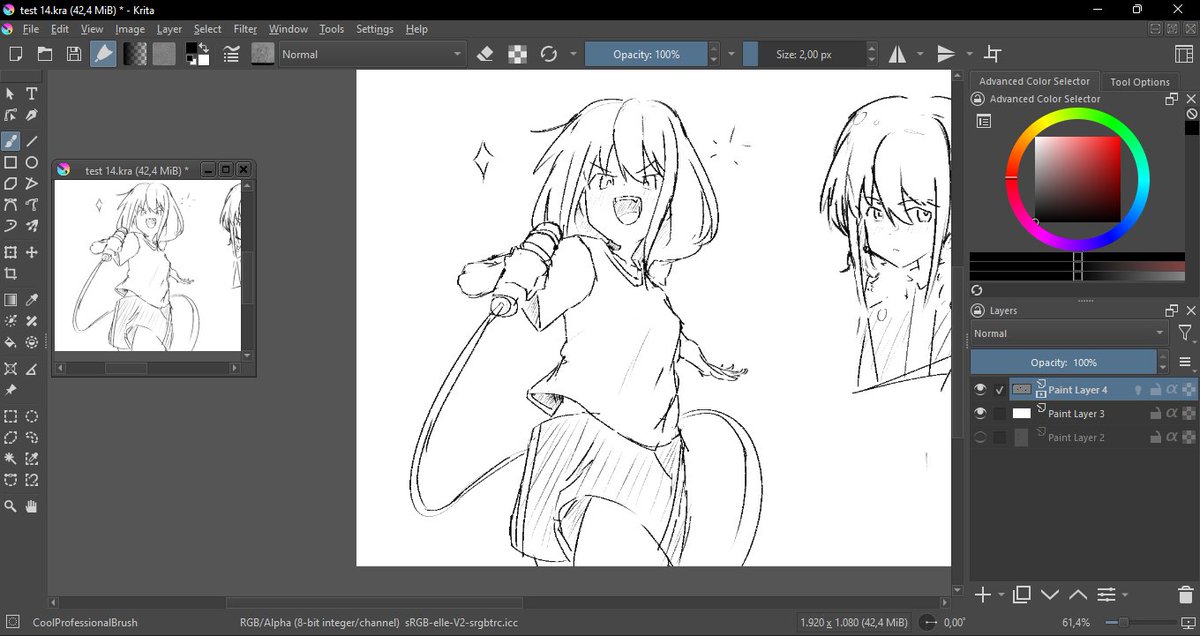
Task: Select the Calligraphy tool
Action: click(32, 115)
